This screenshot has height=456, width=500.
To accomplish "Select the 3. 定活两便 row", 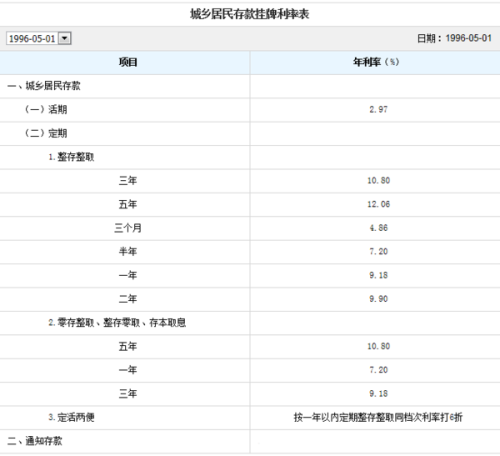I will 250,417.
